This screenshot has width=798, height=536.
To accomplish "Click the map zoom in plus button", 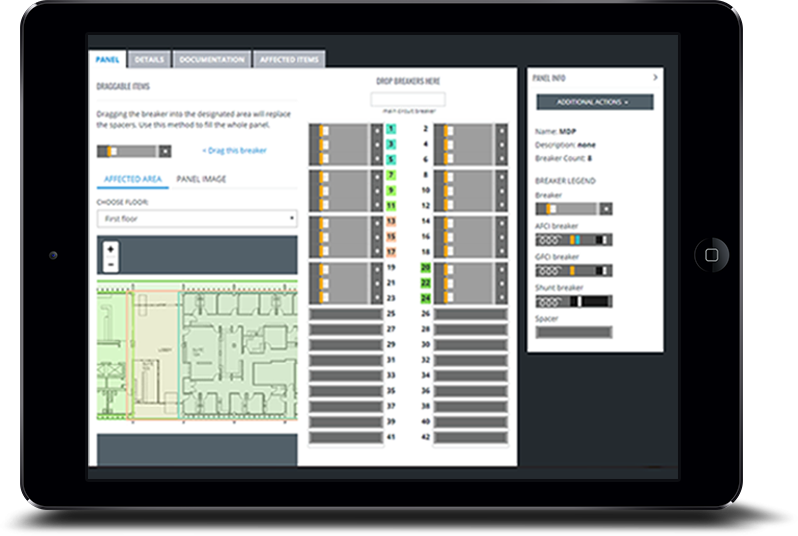I will point(110,252).
